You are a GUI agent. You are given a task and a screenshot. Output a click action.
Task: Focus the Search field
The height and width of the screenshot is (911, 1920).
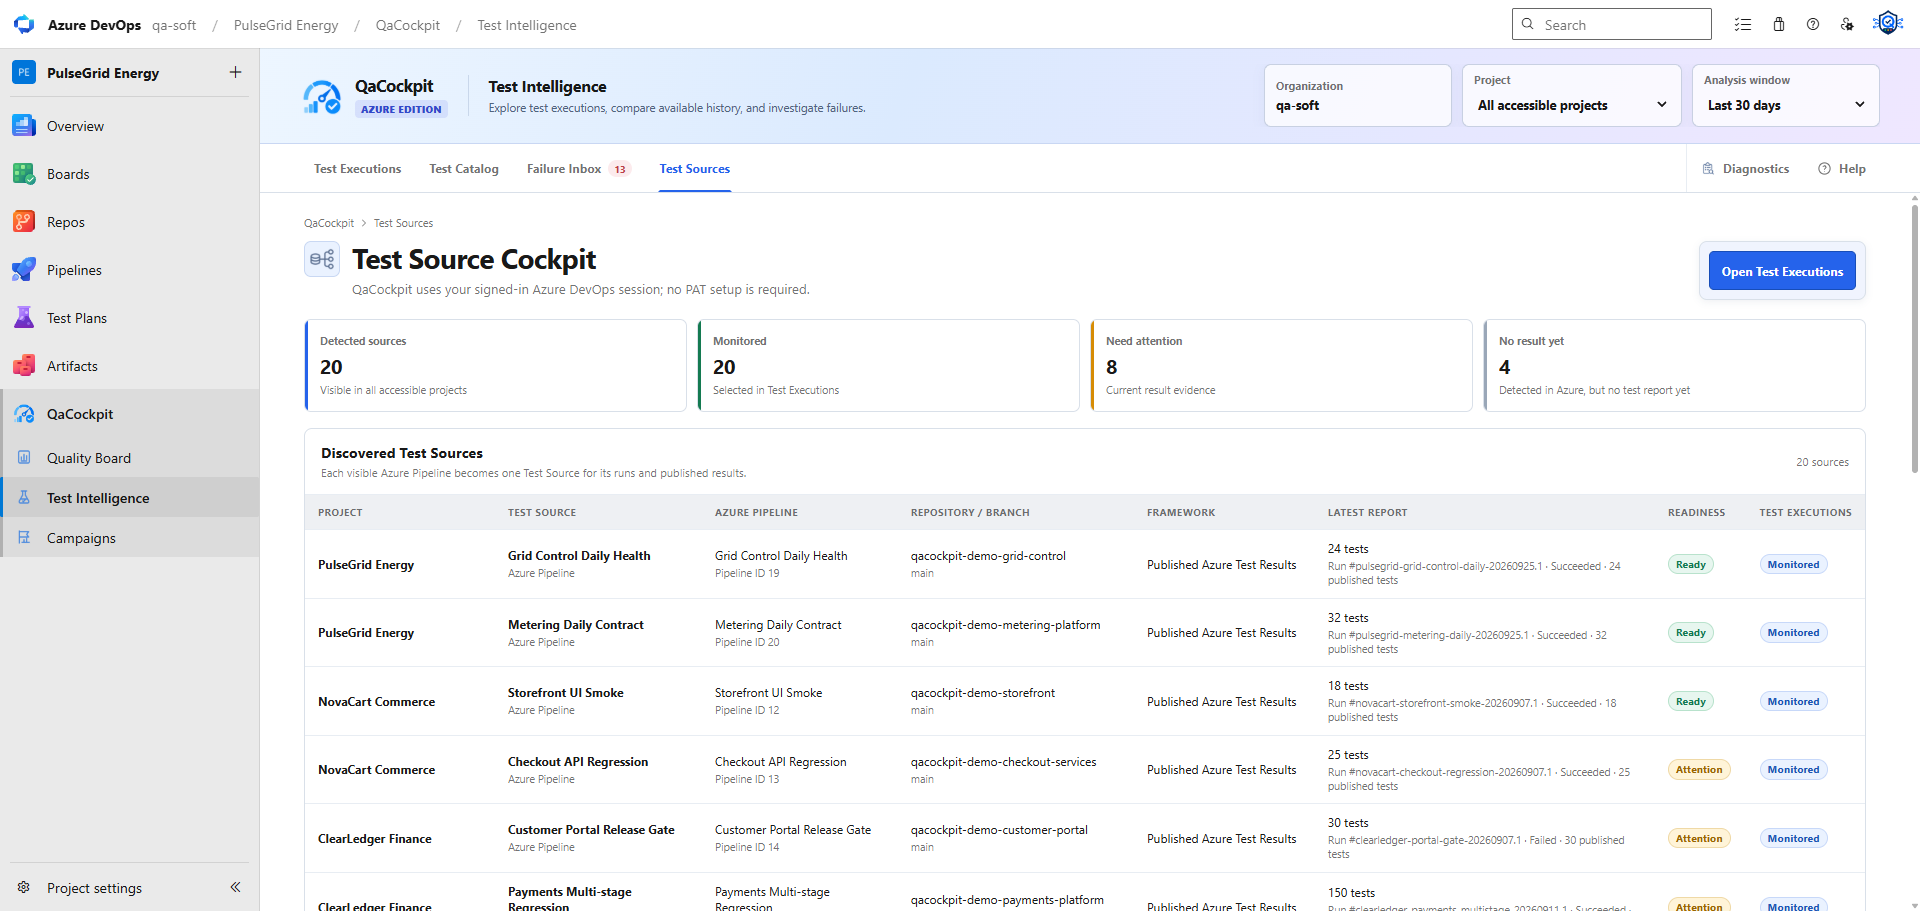tap(1612, 24)
